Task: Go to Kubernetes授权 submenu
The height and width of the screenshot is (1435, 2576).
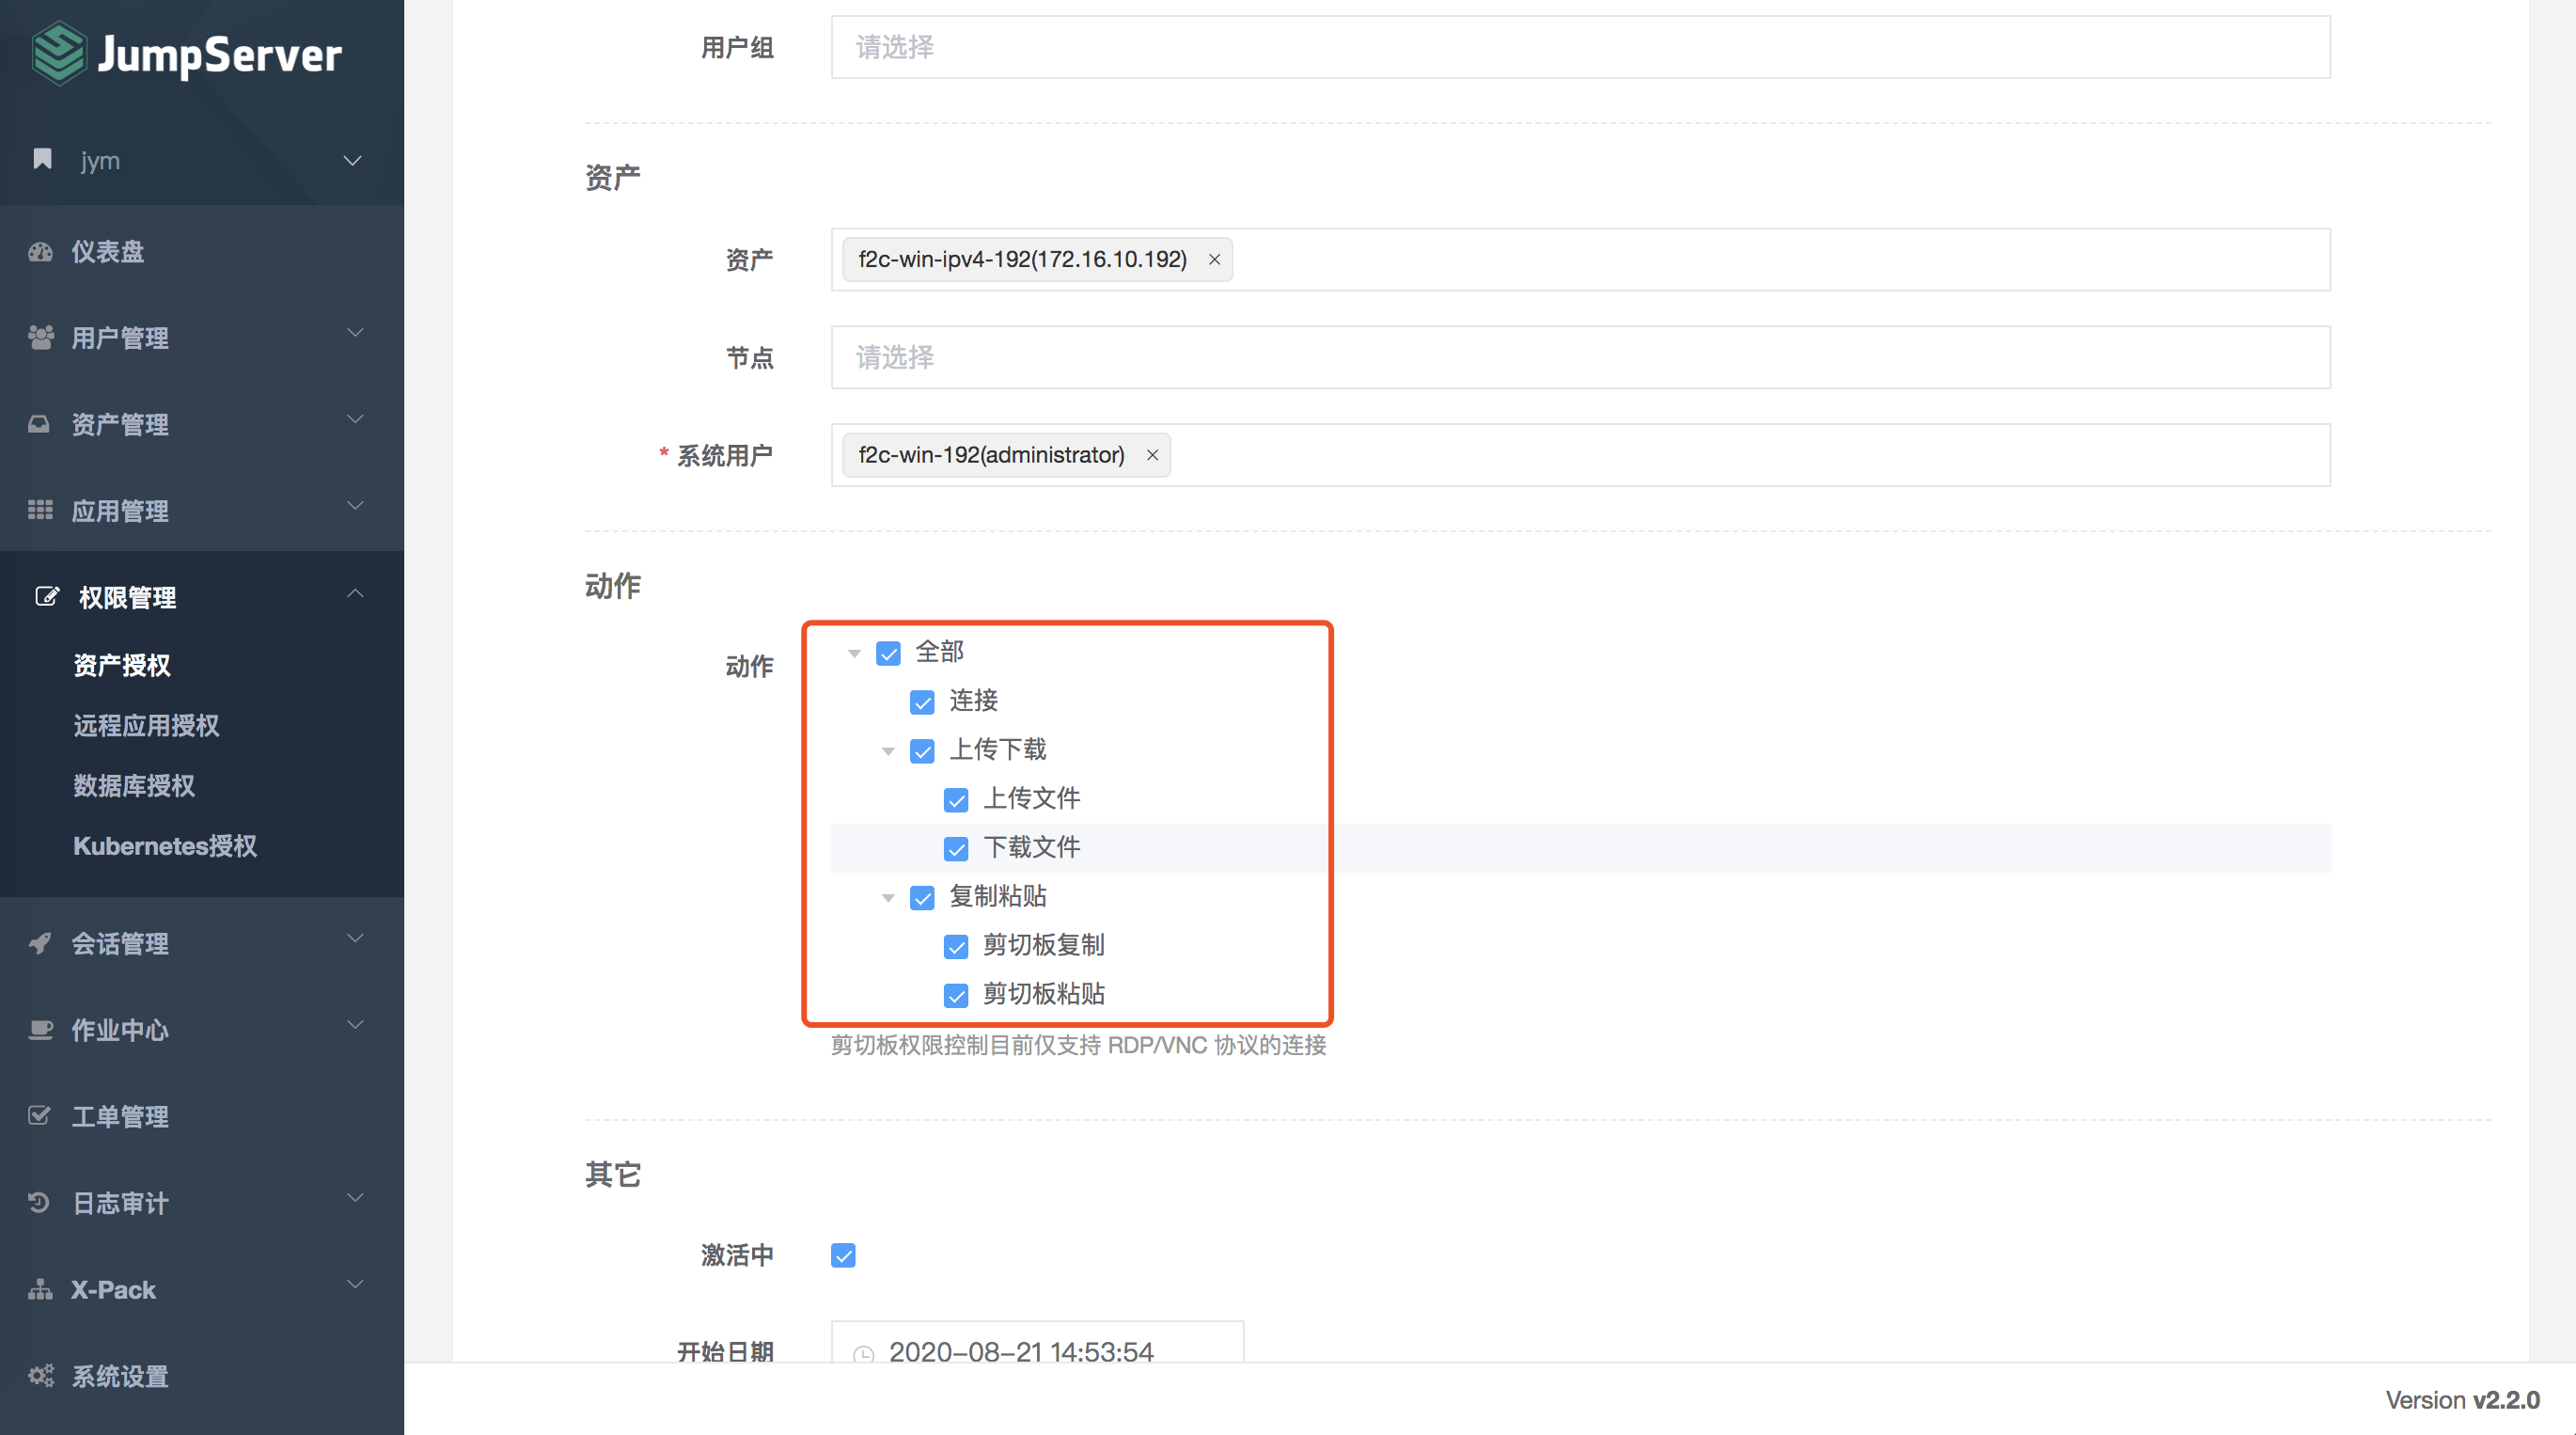Action: pos(165,846)
